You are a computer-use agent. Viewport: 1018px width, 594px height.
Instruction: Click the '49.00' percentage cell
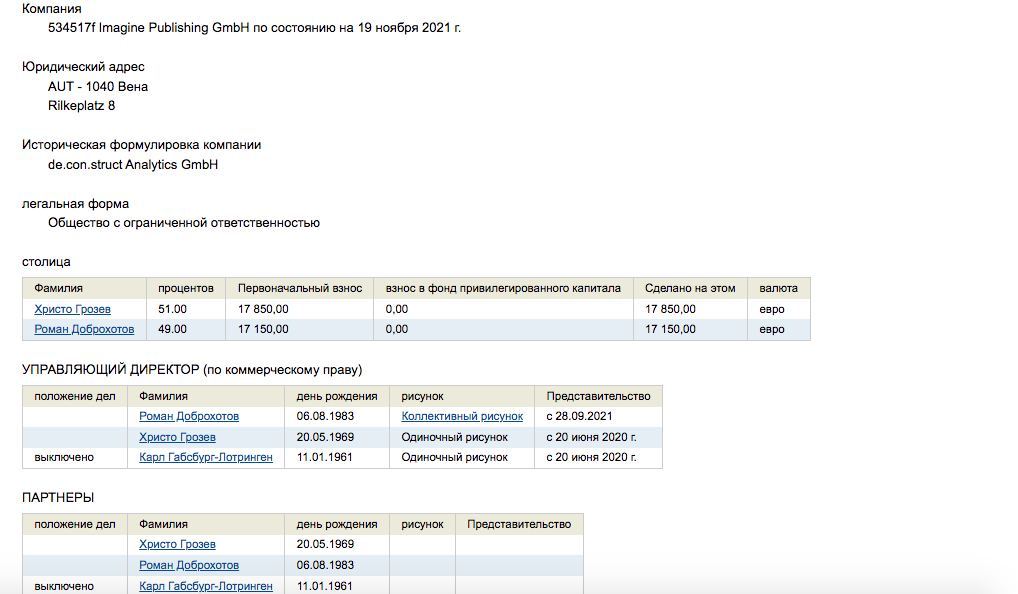tap(172, 329)
